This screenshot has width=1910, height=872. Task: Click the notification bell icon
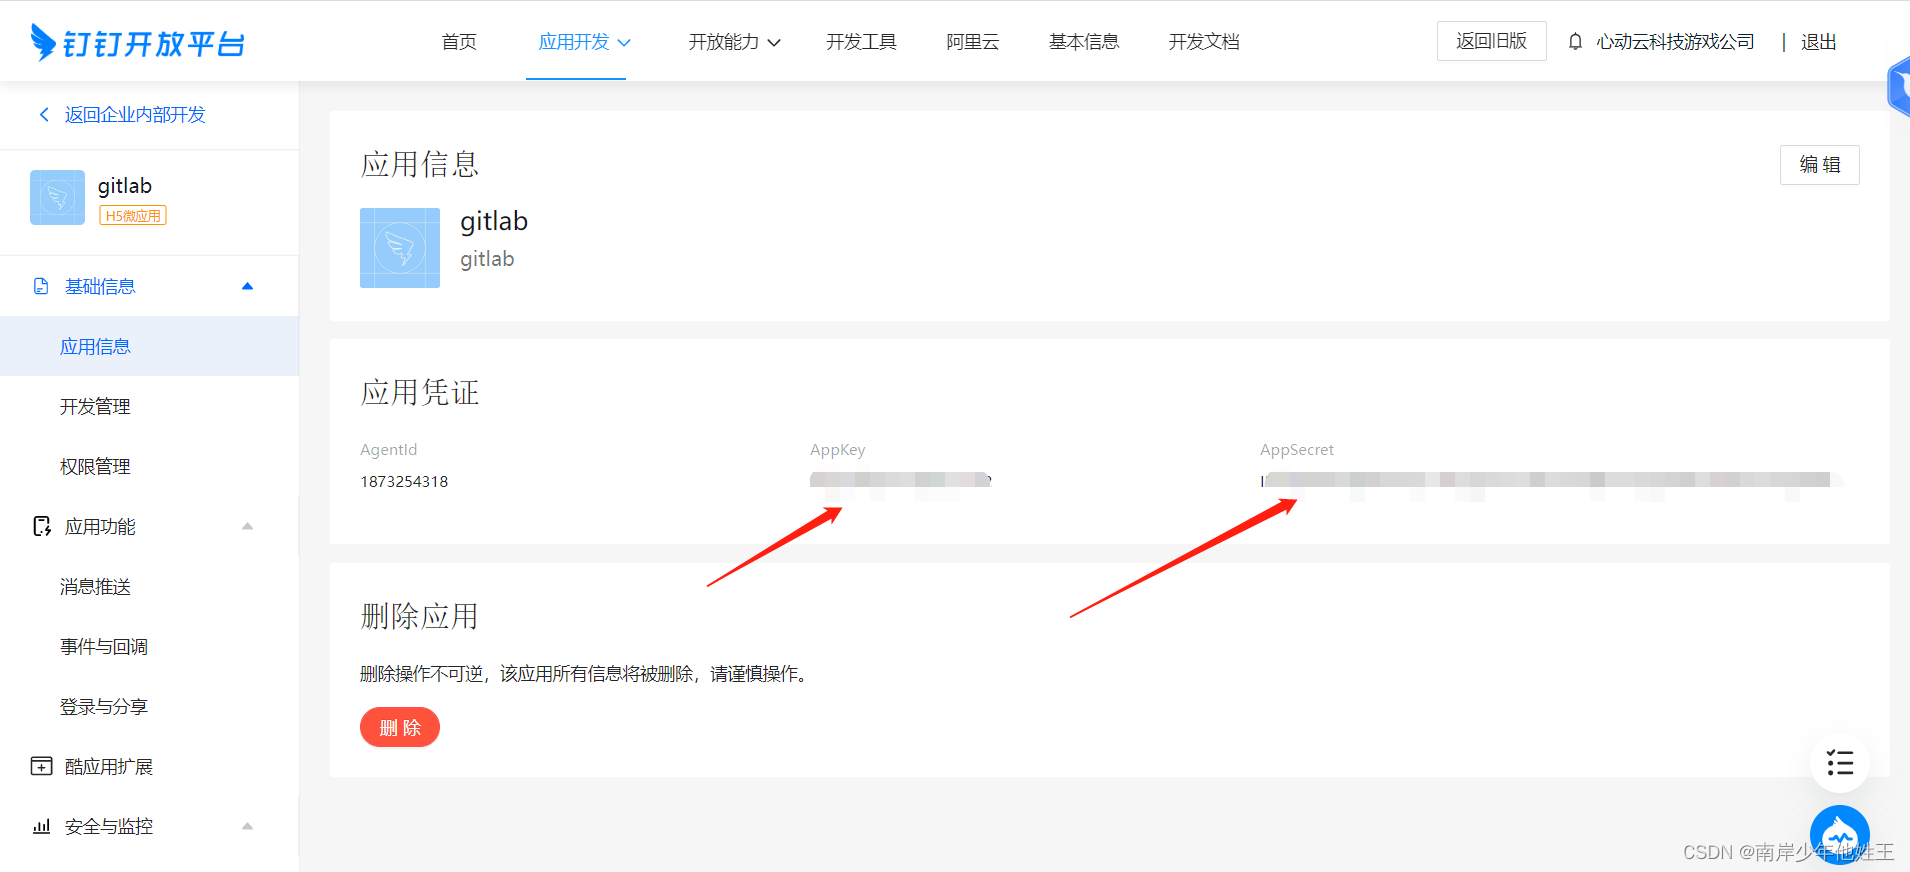pyautogui.click(x=1575, y=42)
